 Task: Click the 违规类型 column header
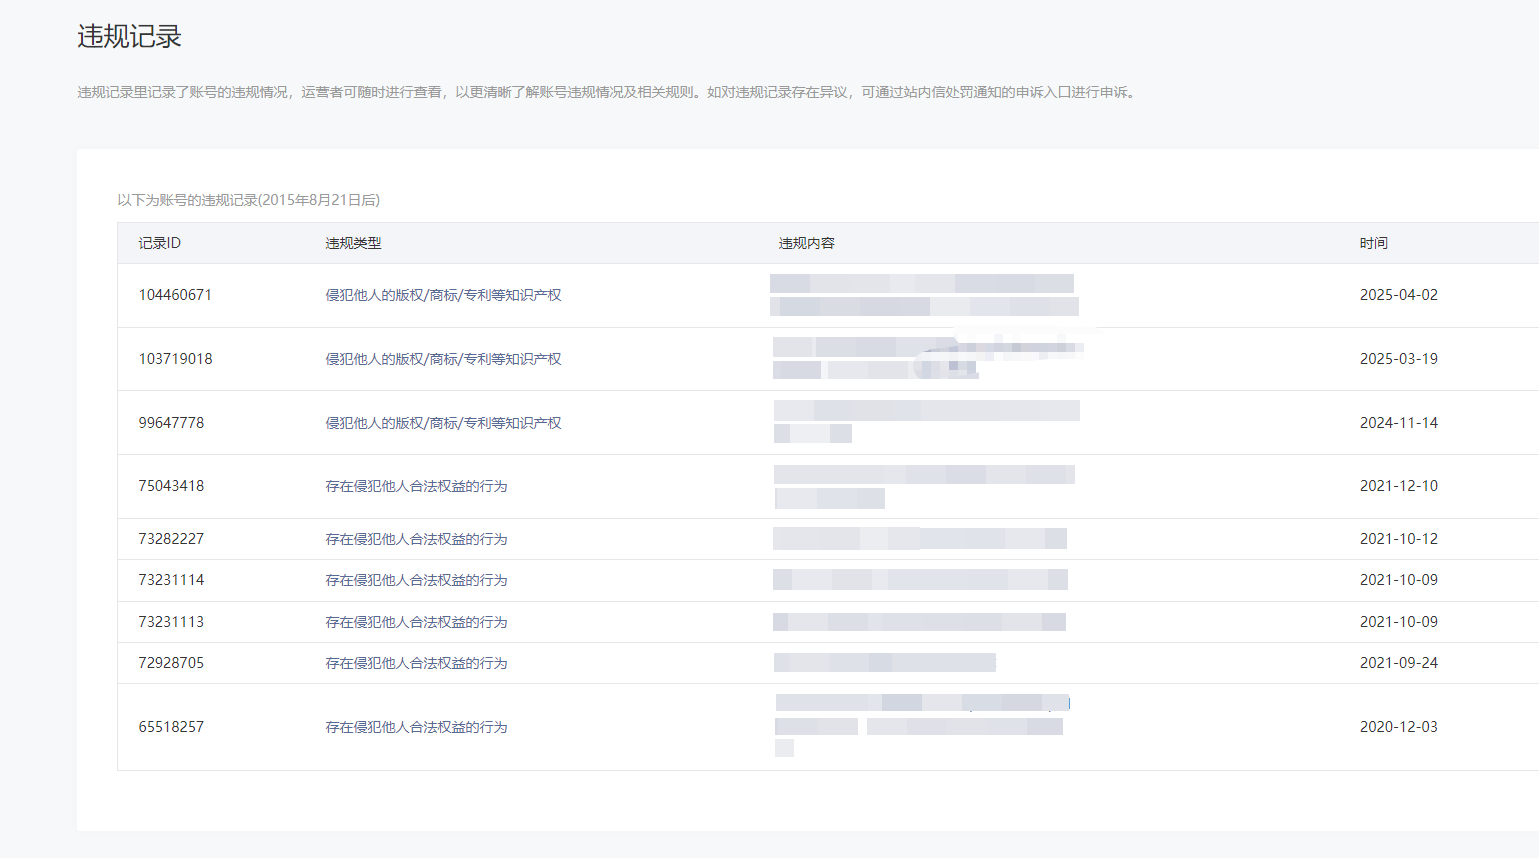click(353, 243)
